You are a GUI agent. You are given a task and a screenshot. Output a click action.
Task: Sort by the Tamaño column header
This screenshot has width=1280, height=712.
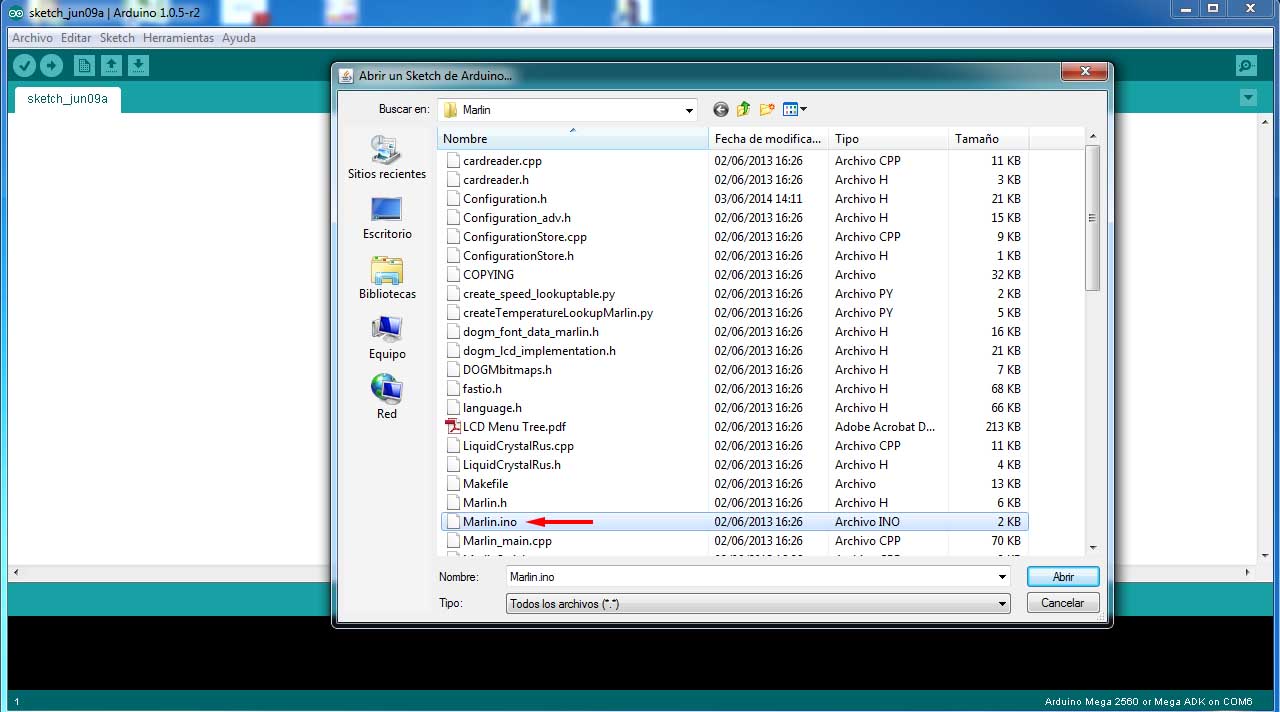988,139
